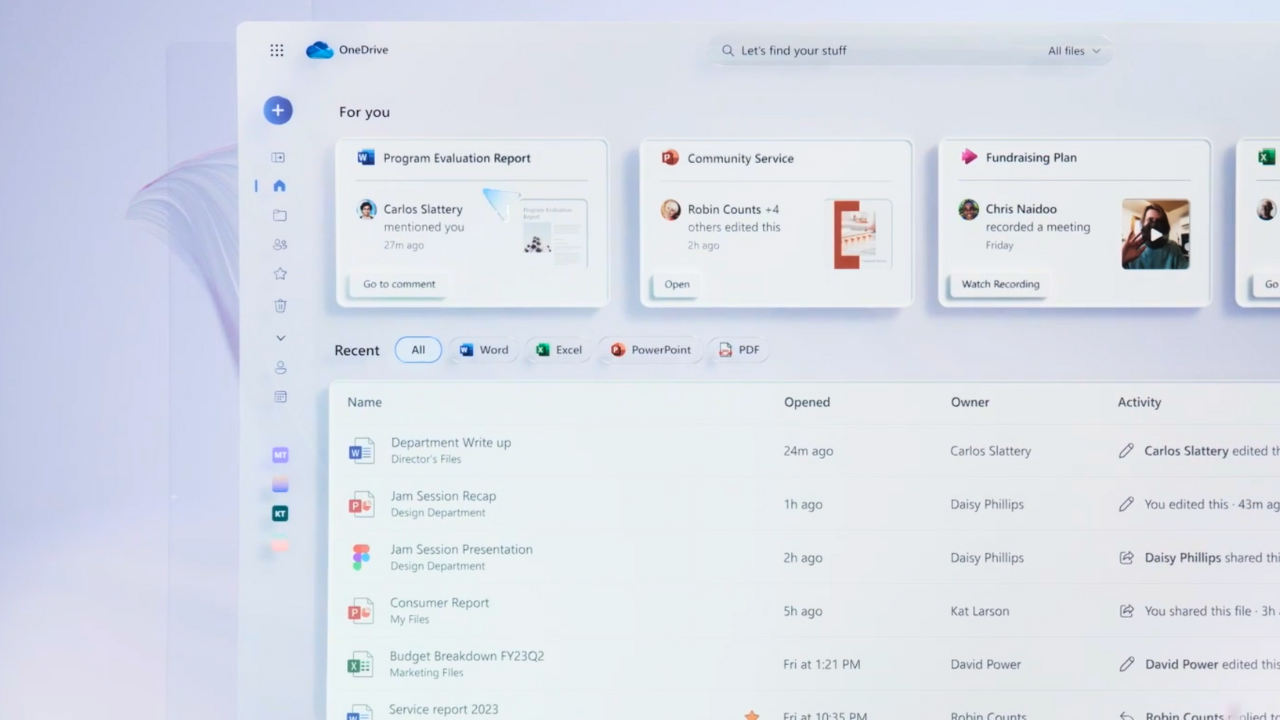Screen dimensions: 1280x720
Task: Click Watch Recording on the Fundraising Plan card
Action: pos(1000,283)
